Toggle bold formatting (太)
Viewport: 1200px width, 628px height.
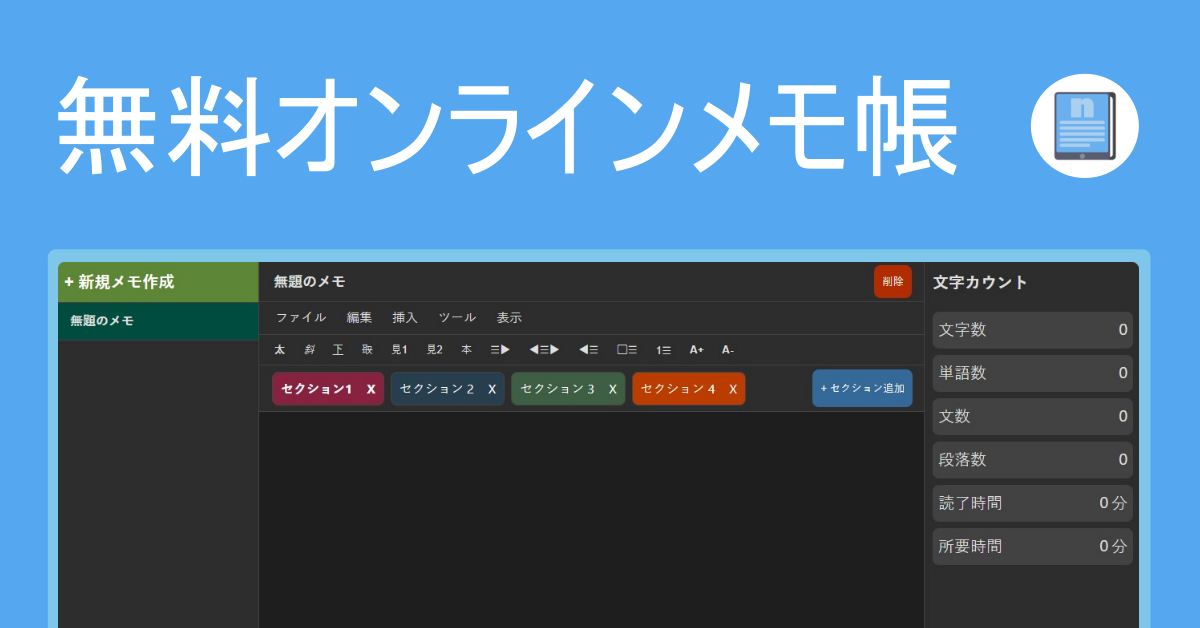point(280,350)
